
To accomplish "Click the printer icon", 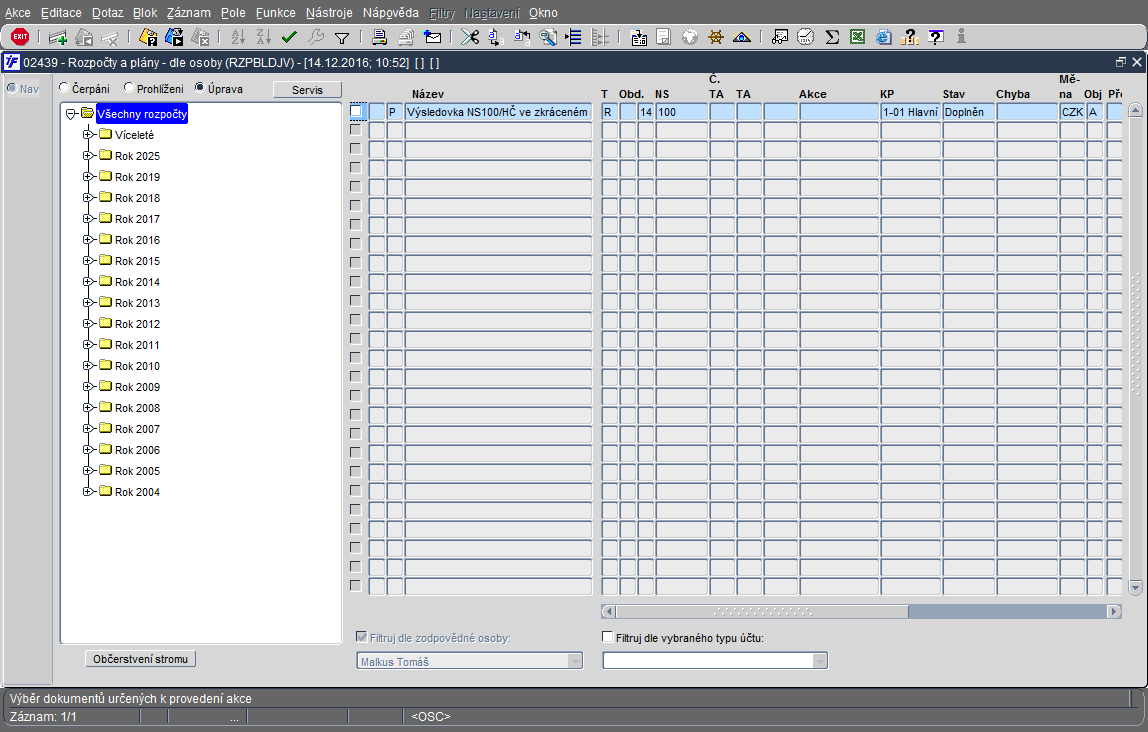I will pos(379,37).
